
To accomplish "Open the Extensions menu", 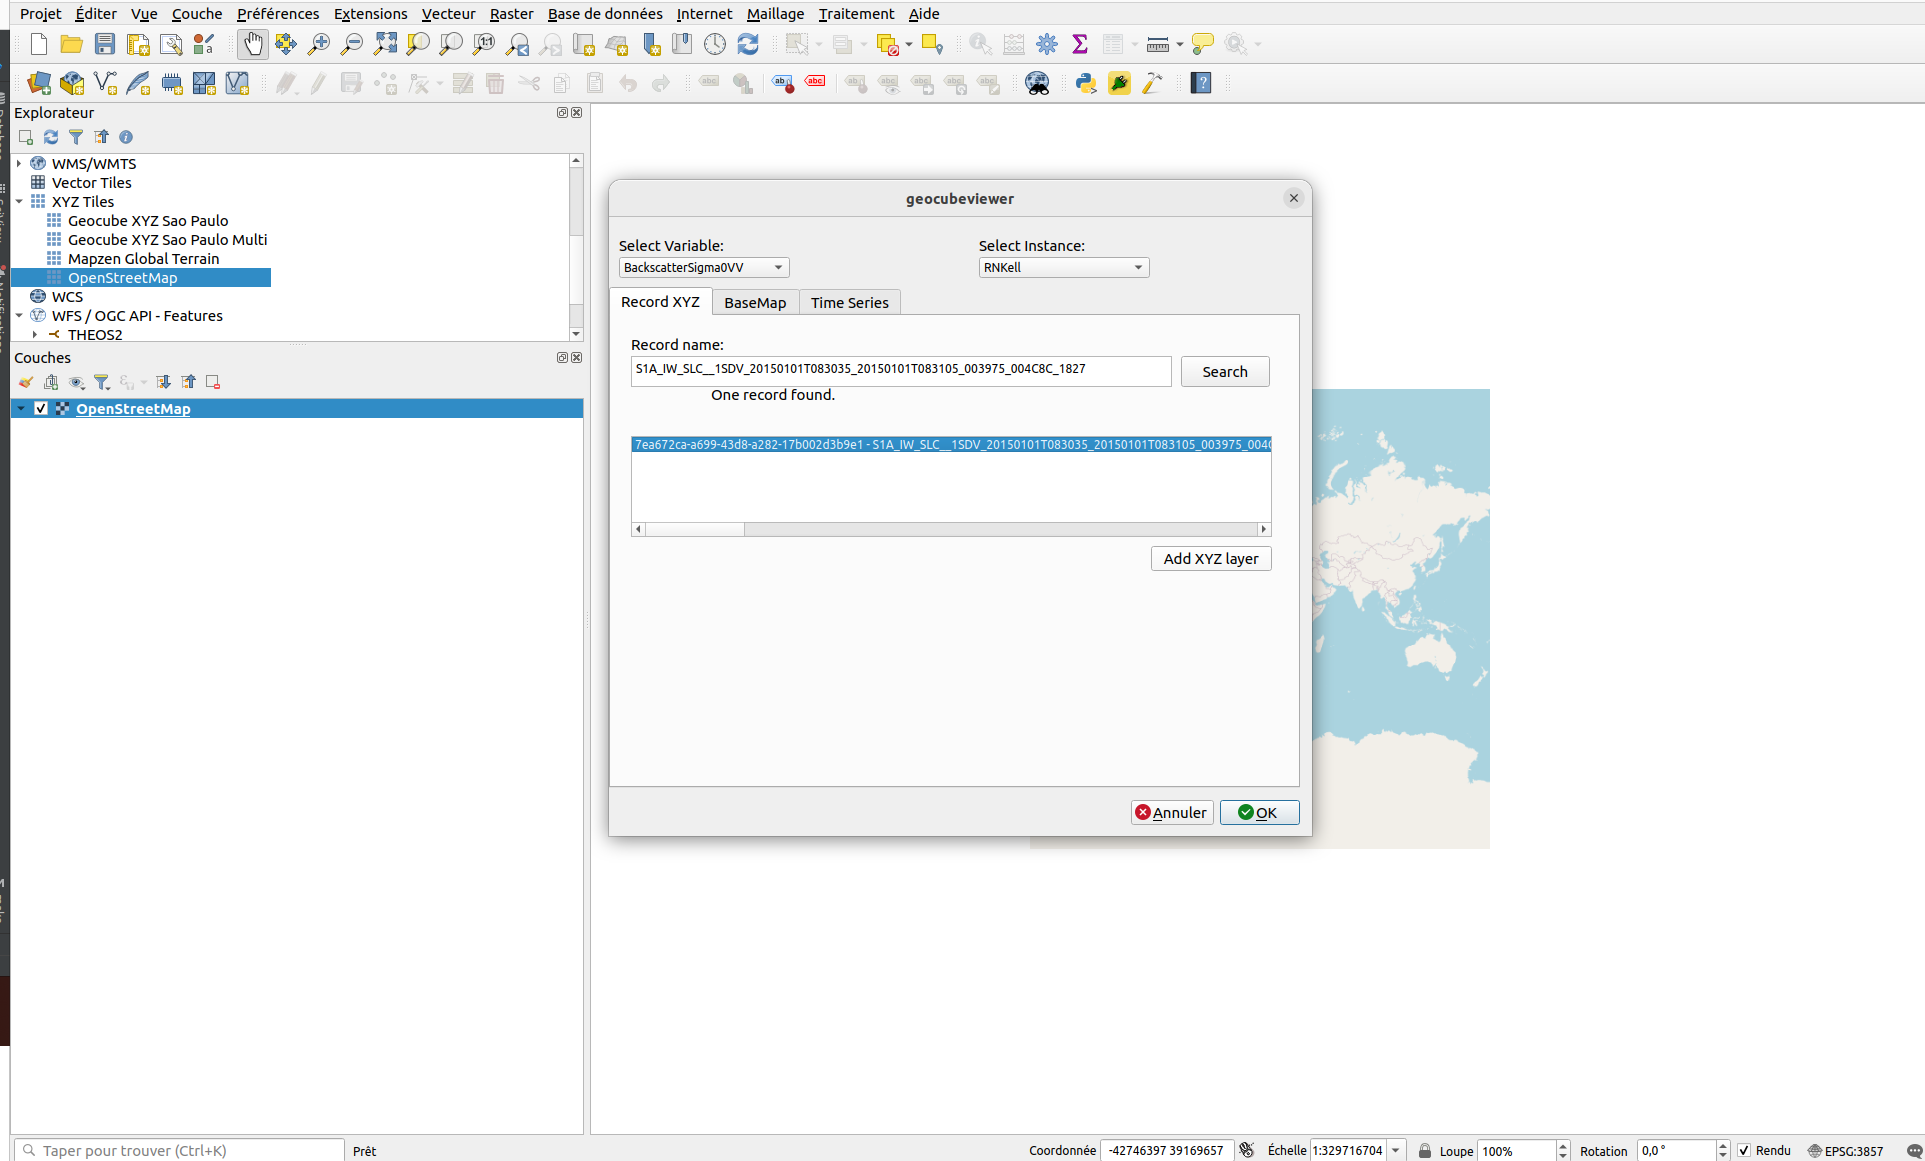I will [370, 13].
